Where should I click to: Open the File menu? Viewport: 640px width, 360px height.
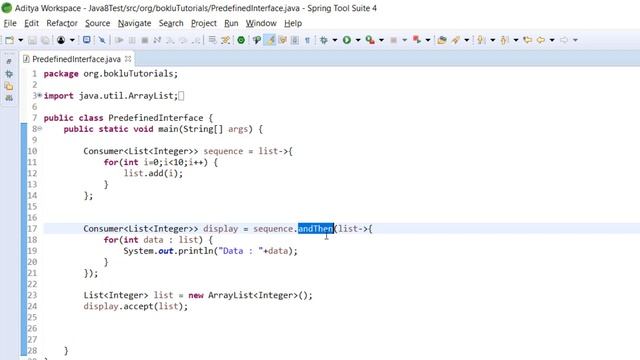(x=10, y=23)
